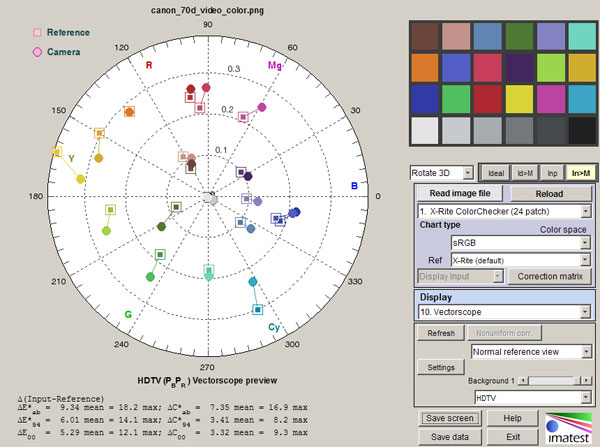Image resolution: width=600 pixels, height=447 pixels.
Task: Click the Reload button
Action: [x=549, y=194]
